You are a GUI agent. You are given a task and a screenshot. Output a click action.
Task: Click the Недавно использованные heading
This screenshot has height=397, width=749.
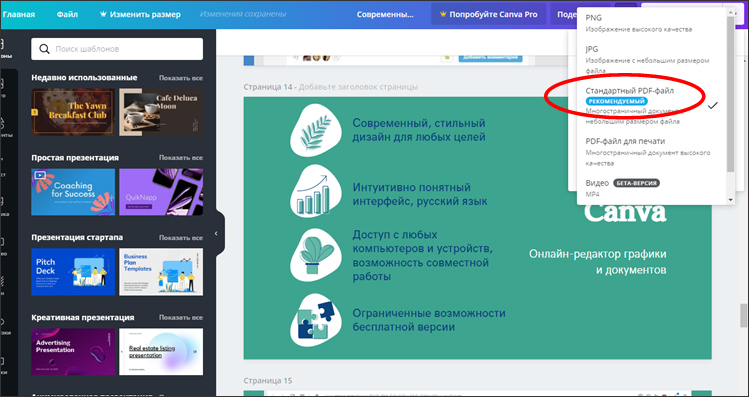pos(84,77)
